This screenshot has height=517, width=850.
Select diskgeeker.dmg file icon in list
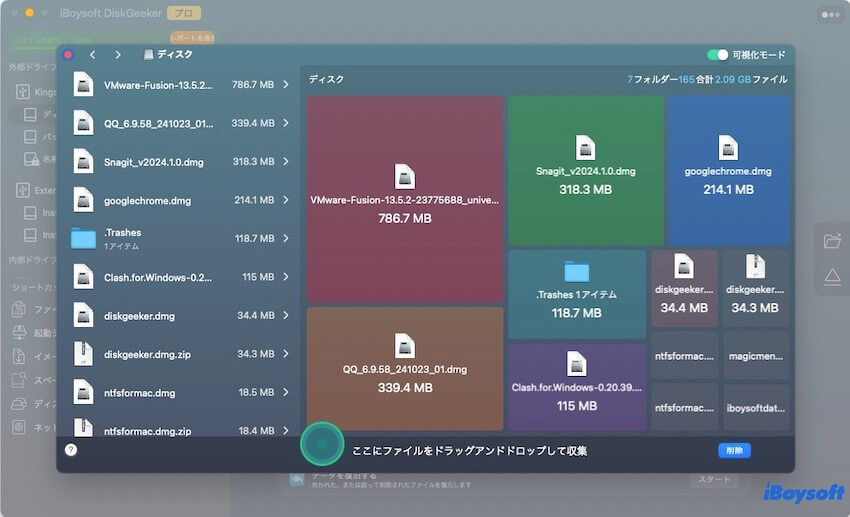(83, 315)
